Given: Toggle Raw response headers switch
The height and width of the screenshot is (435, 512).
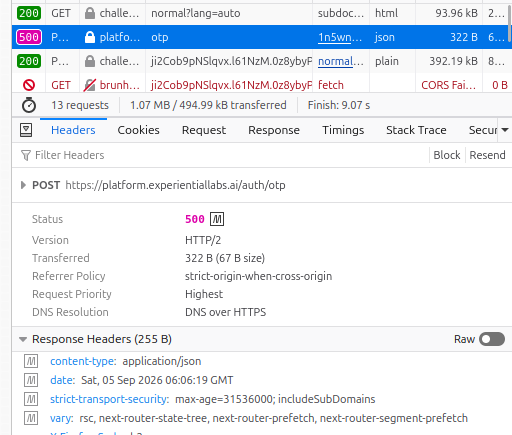Looking at the screenshot, I should (492, 339).
